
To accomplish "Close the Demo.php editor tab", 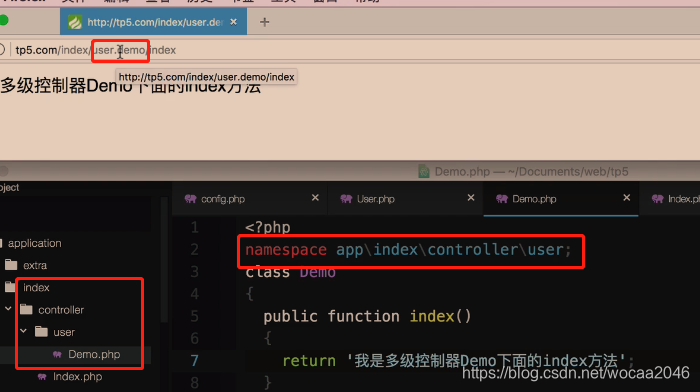I will (626, 197).
